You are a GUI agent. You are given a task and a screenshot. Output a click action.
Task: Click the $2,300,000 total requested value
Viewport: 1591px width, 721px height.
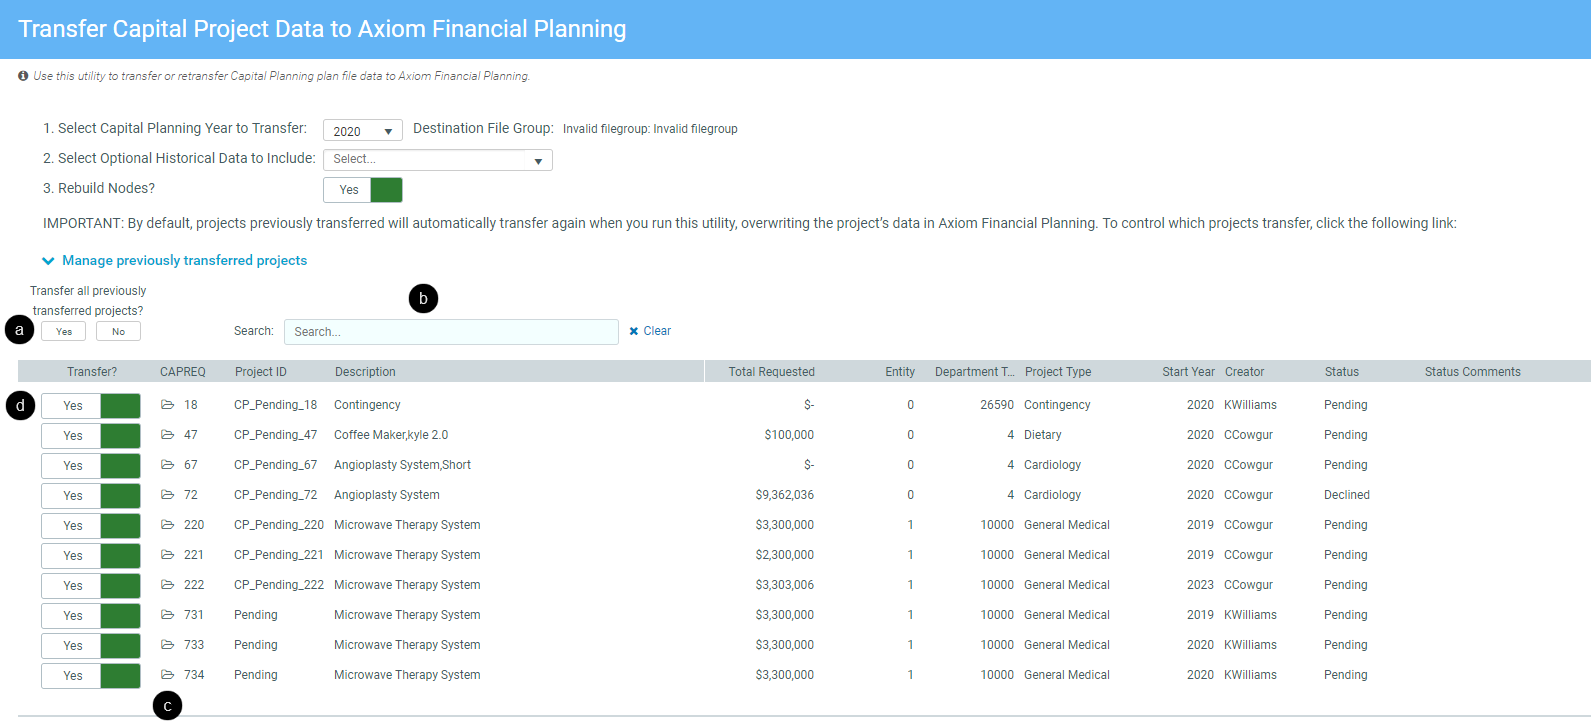click(785, 555)
